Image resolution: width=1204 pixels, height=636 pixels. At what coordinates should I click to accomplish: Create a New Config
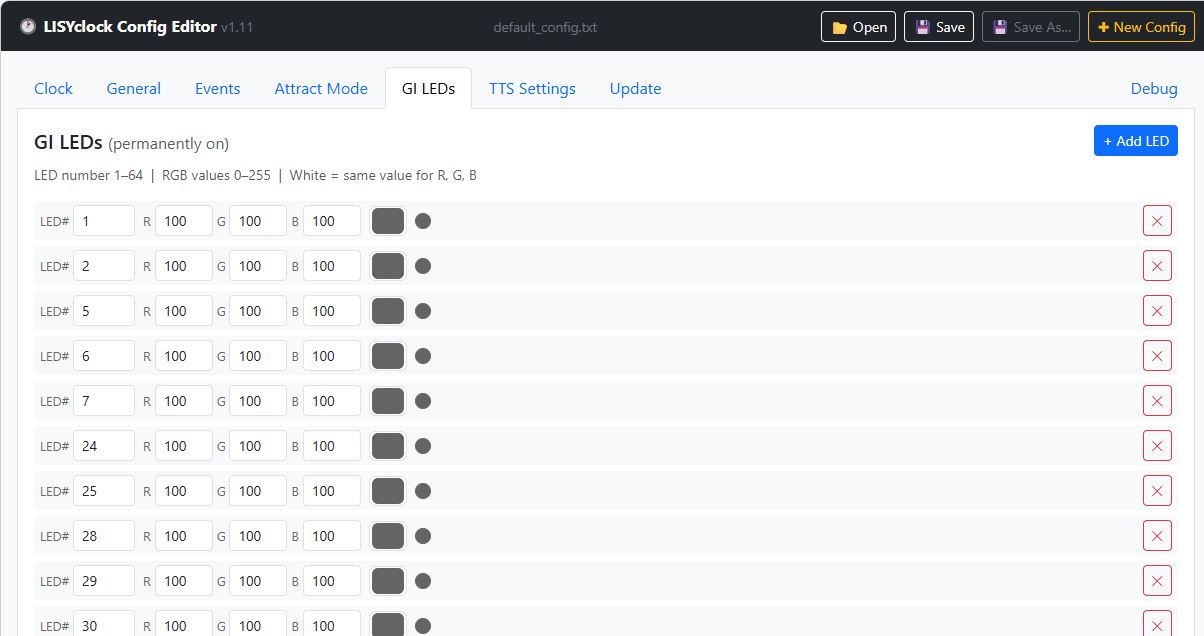pos(1140,27)
